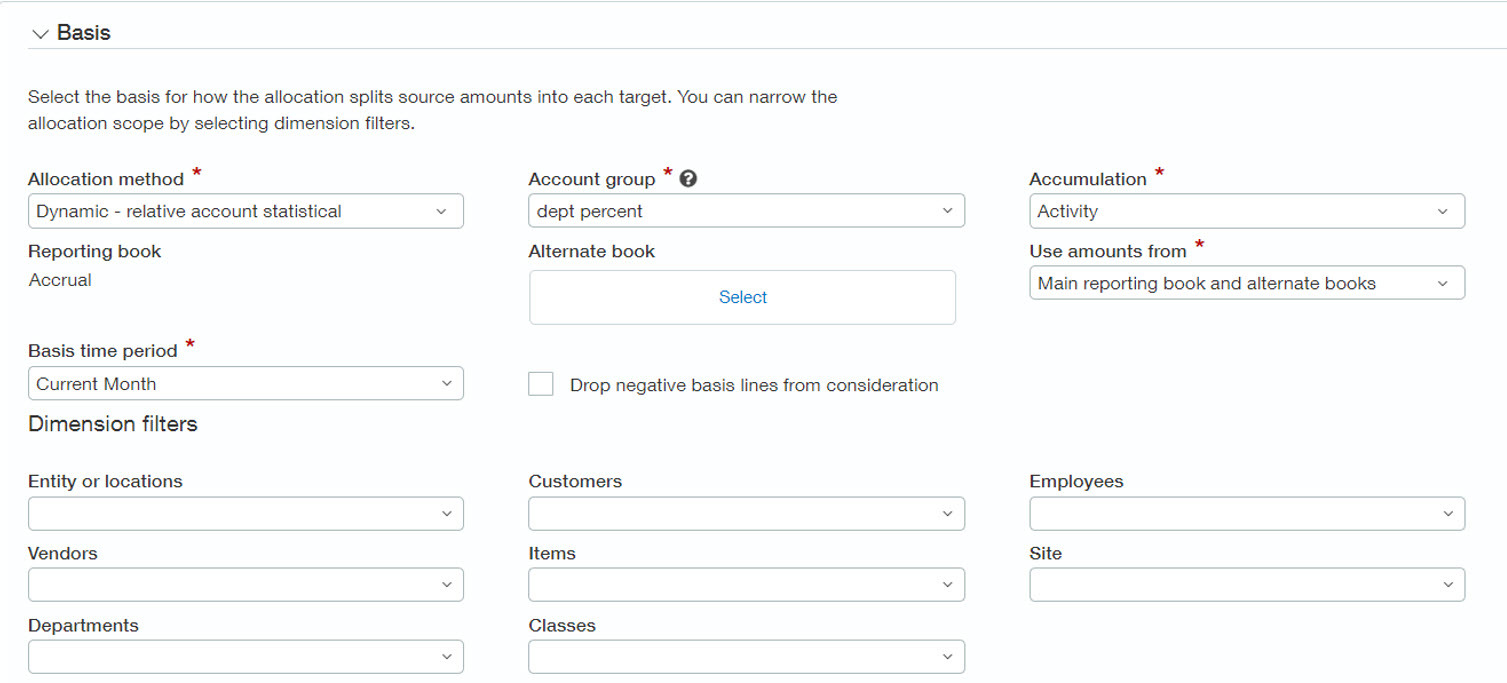The image size is (1507, 683).
Task: Expand the Classes dimension filter
Action: click(x=746, y=657)
